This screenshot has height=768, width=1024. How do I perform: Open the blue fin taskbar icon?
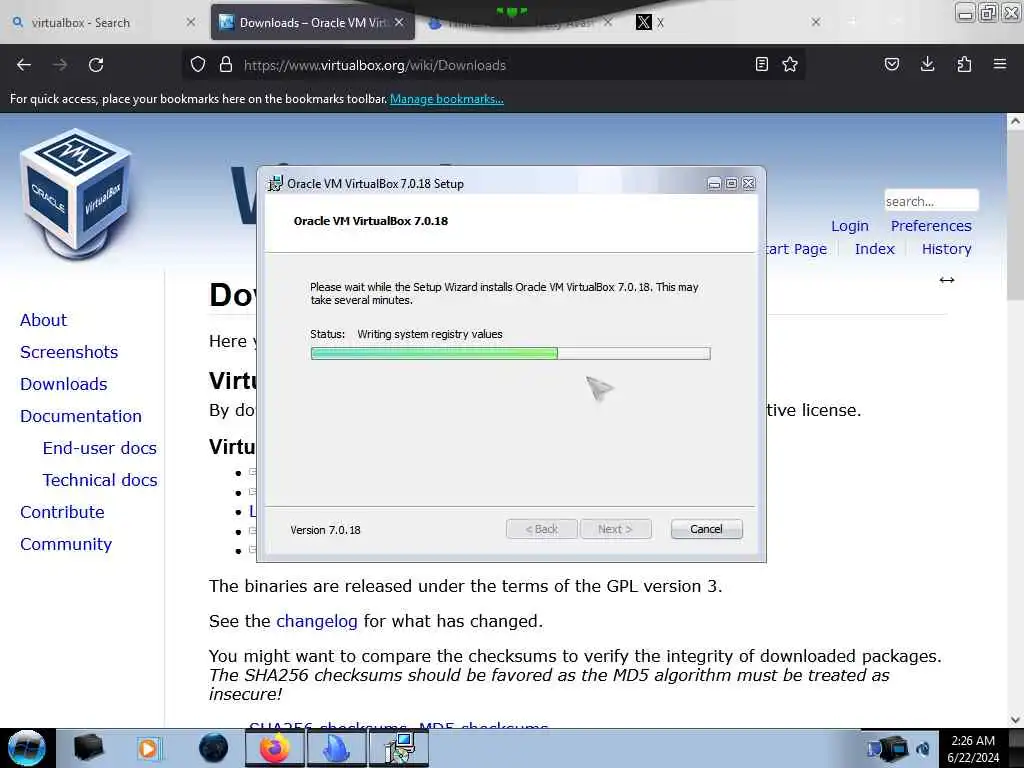(x=336, y=748)
